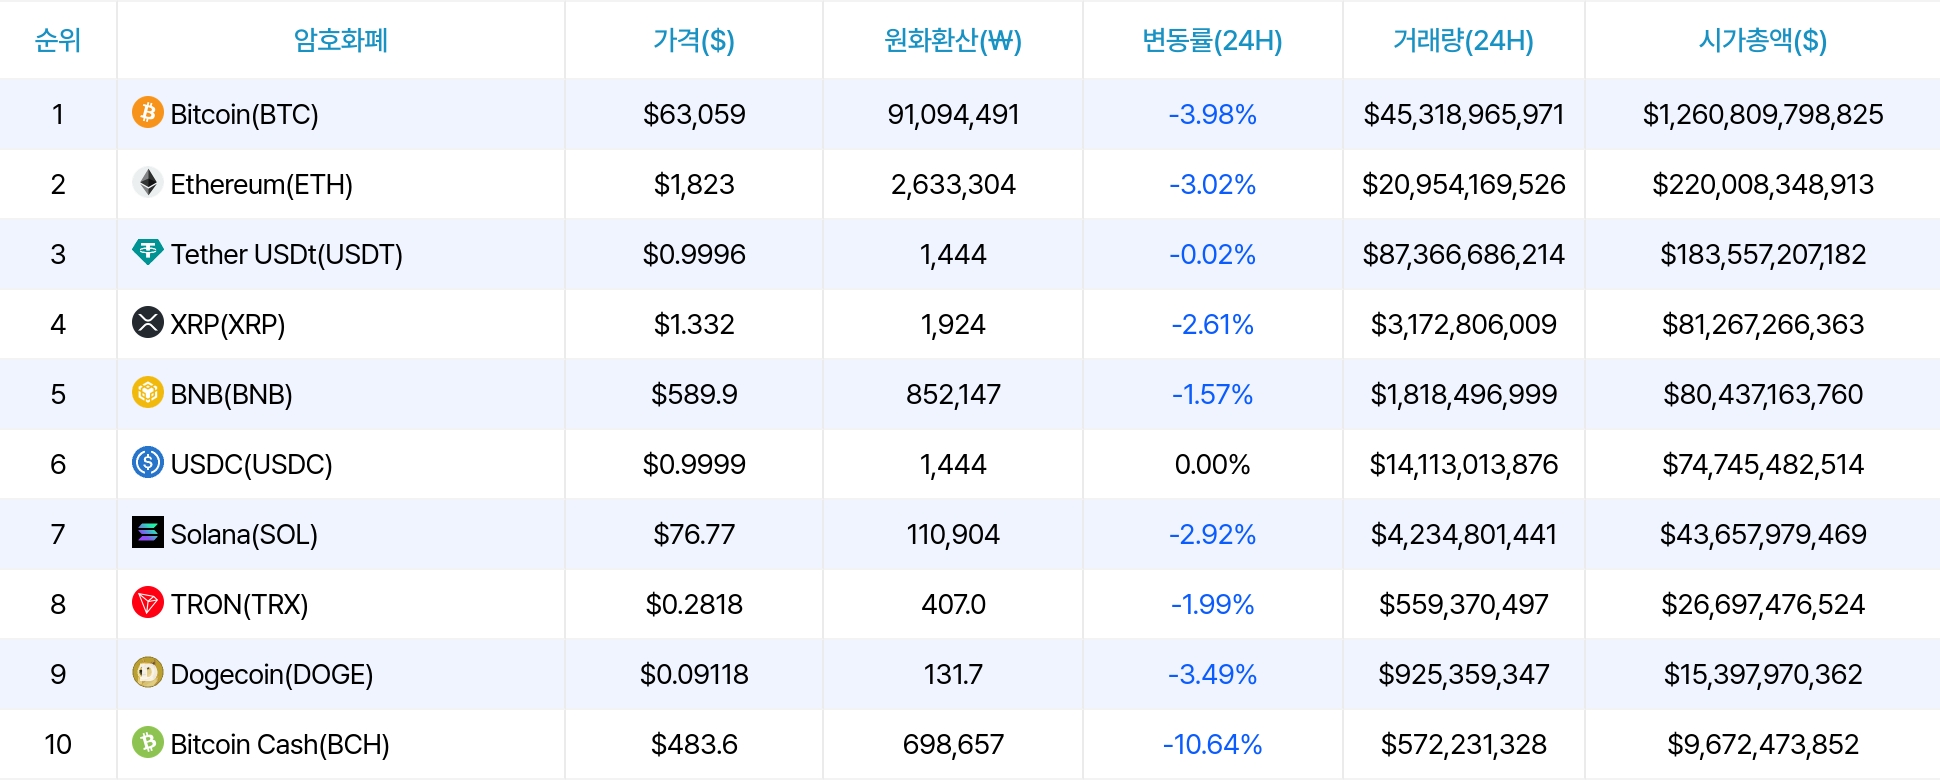Click the USDC blue logo icon
The height and width of the screenshot is (780, 1940).
point(148,462)
